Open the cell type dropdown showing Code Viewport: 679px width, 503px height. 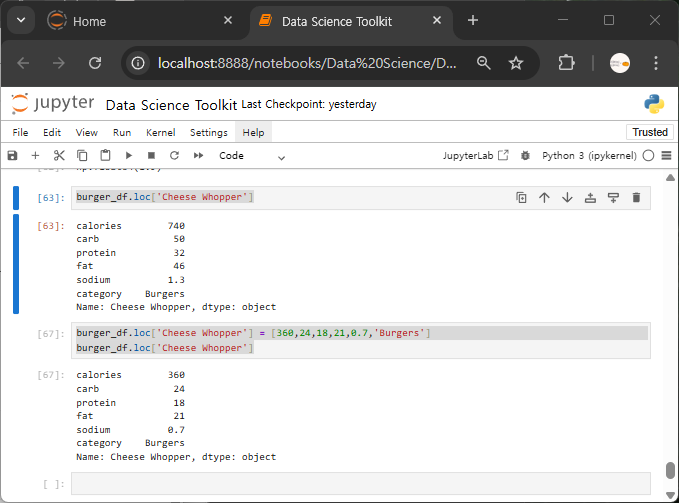point(252,156)
